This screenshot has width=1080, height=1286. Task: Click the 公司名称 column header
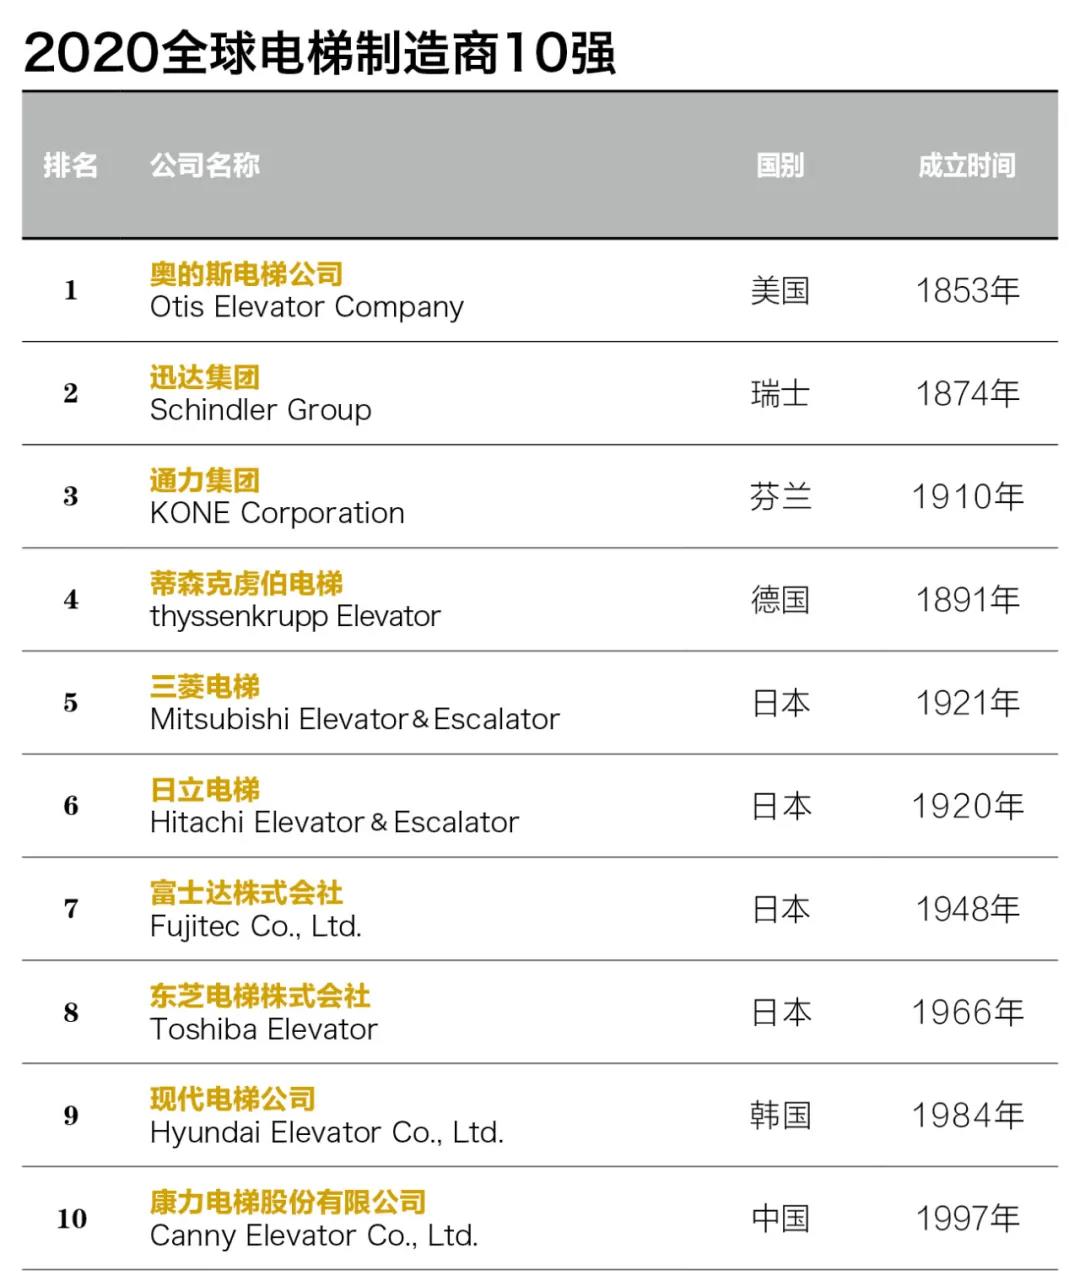pyautogui.click(x=204, y=165)
